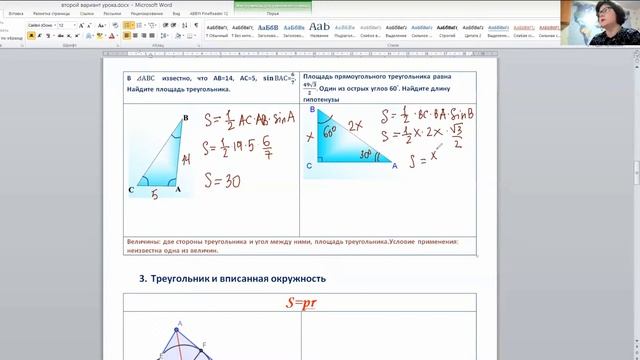
Task: Click the Sort icon in the paragraph group
Action: 184,25
